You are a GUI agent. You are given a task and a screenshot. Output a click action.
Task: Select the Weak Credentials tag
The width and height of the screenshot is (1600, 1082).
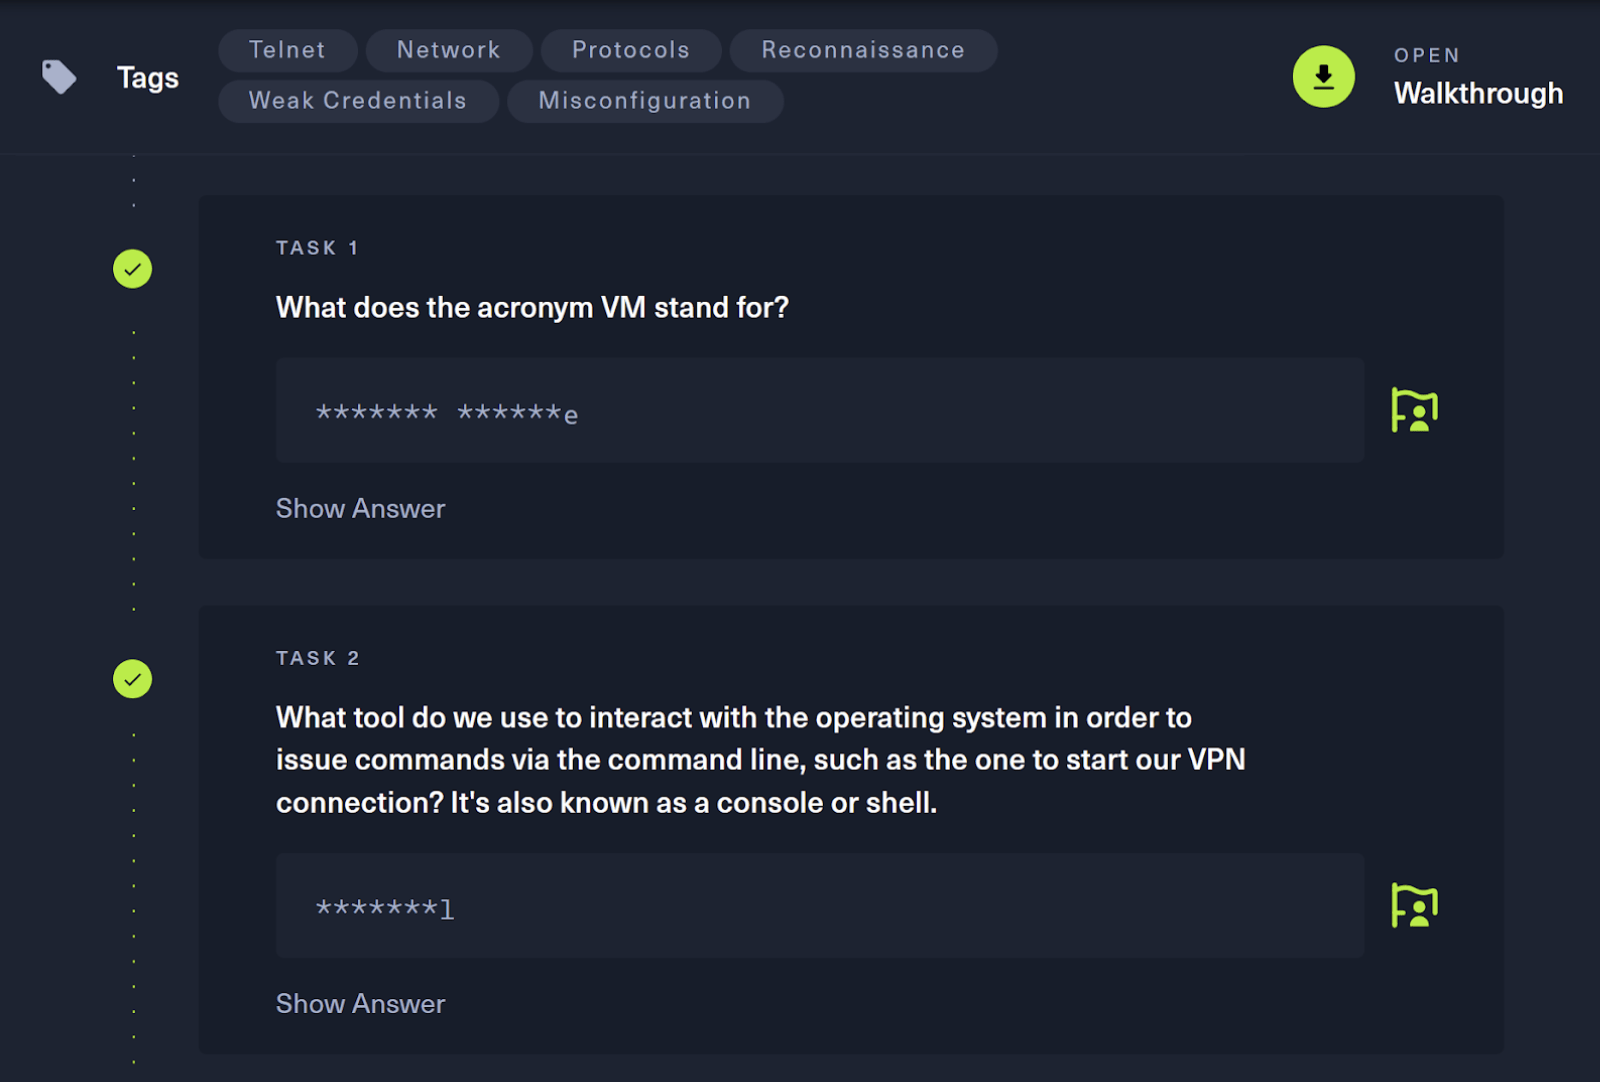[x=357, y=101]
